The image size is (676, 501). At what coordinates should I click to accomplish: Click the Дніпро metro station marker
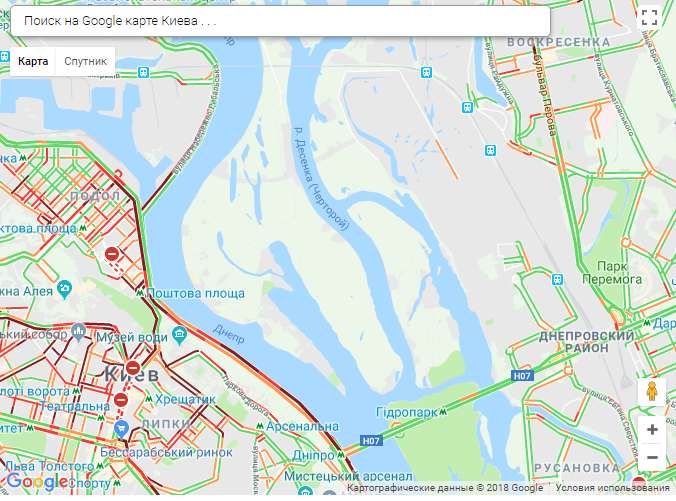click(x=341, y=454)
